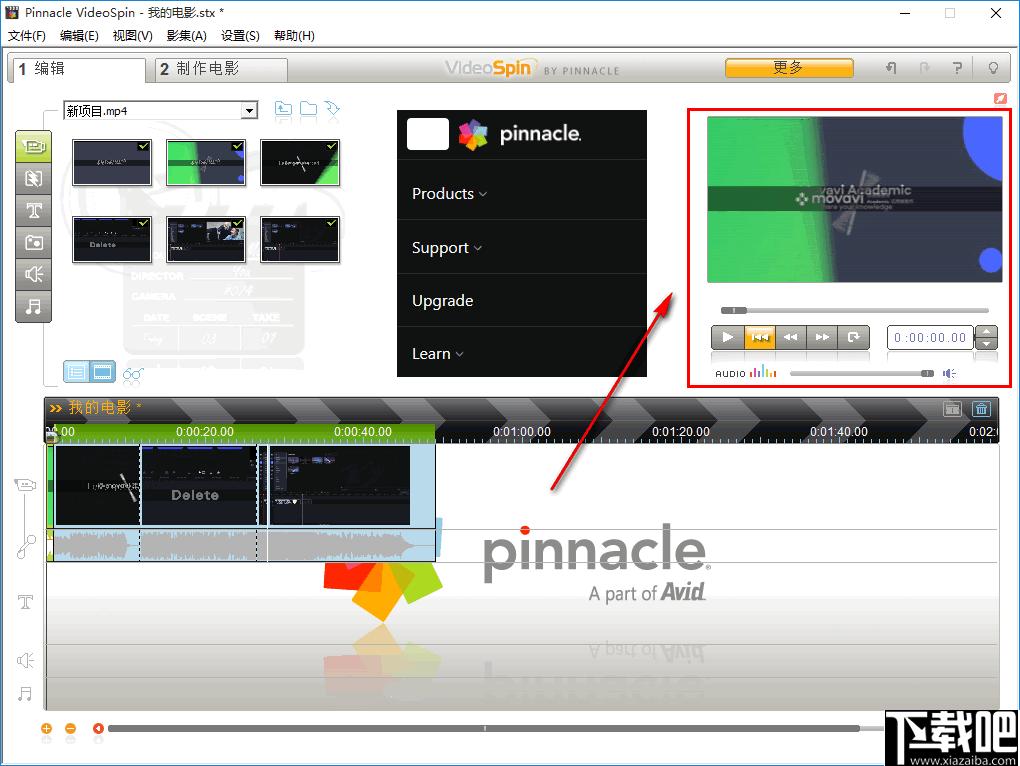This screenshot has width=1020, height=766.
Task: Switch album to list view icon
Action: (x=76, y=372)
